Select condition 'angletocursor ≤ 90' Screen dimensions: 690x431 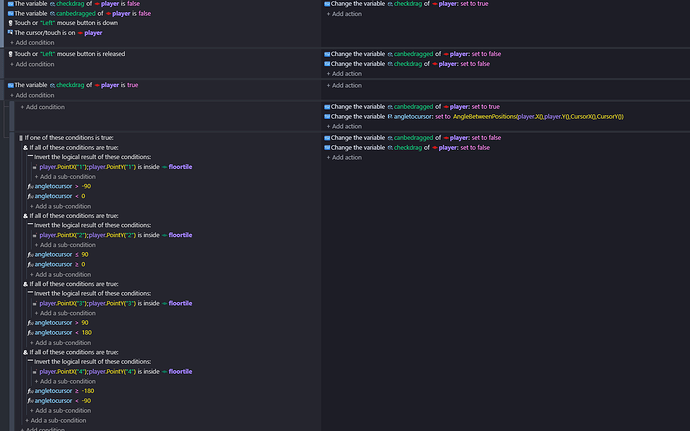pyautogui.click(x=58, y=254)
